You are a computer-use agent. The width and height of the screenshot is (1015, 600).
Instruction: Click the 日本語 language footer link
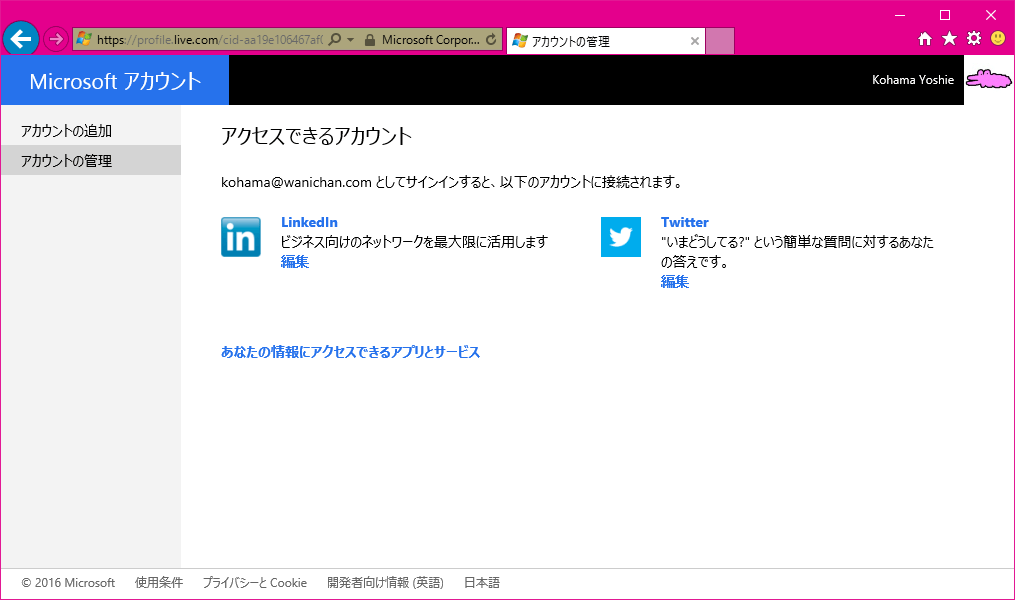(482, 583)
